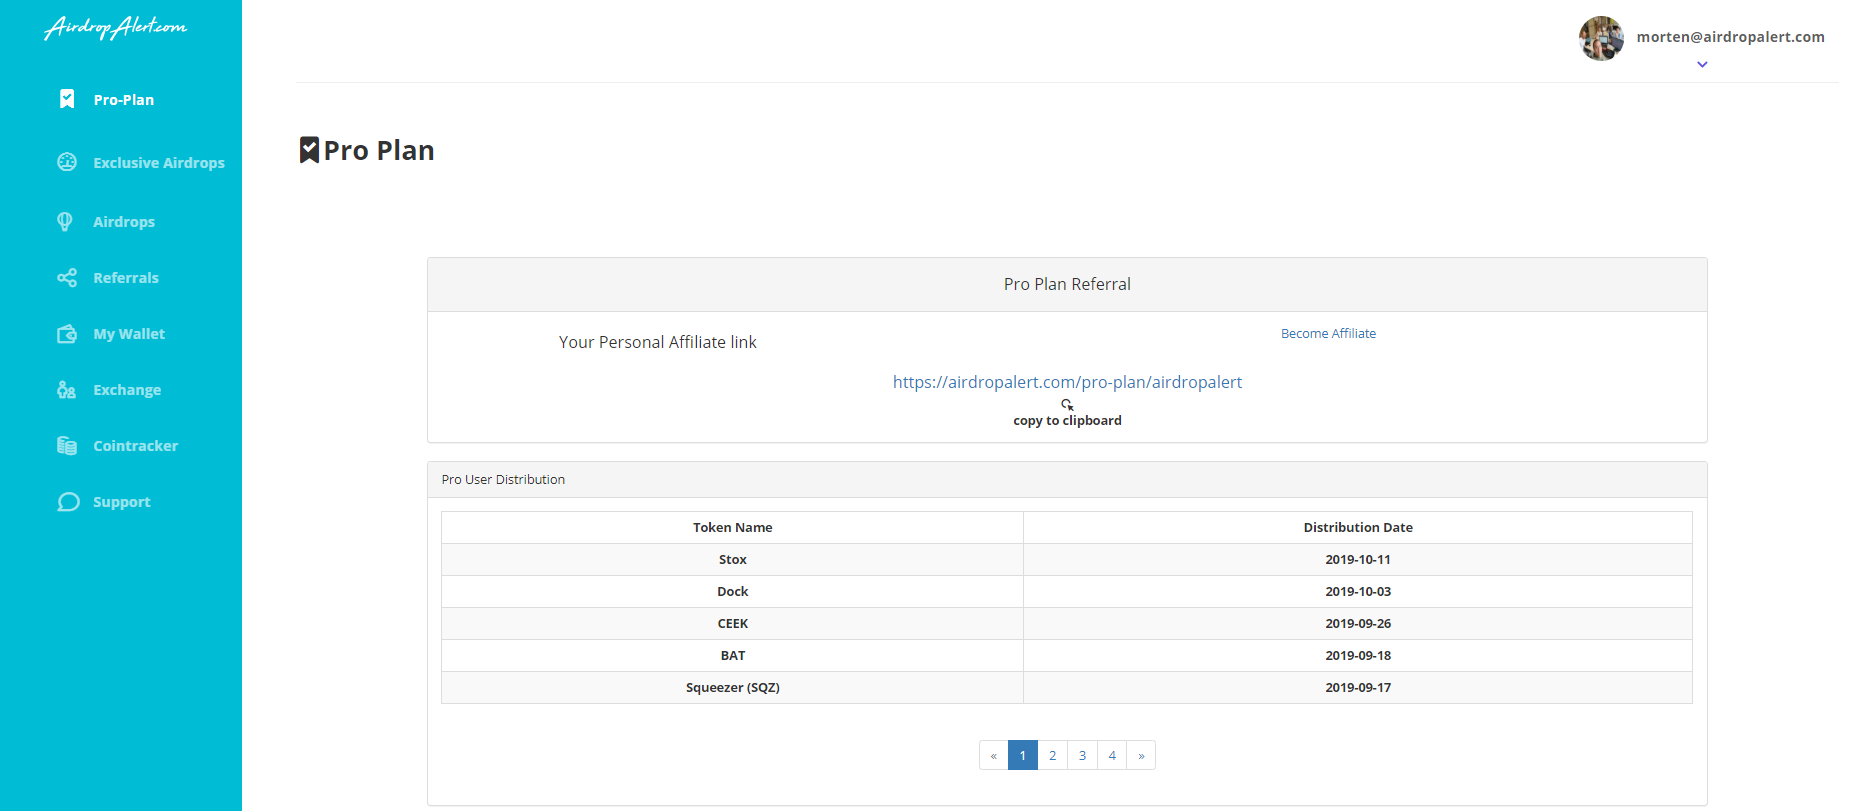Click the BAT token name cell
1852x811 pixels.
point(733,656)
